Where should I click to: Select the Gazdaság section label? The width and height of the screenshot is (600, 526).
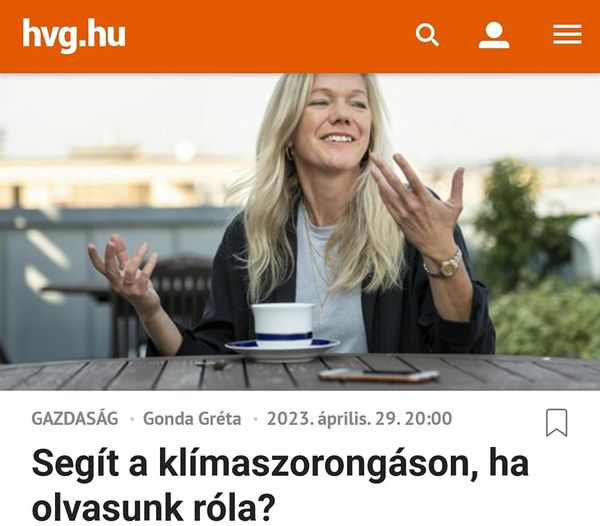pos(75,419)
